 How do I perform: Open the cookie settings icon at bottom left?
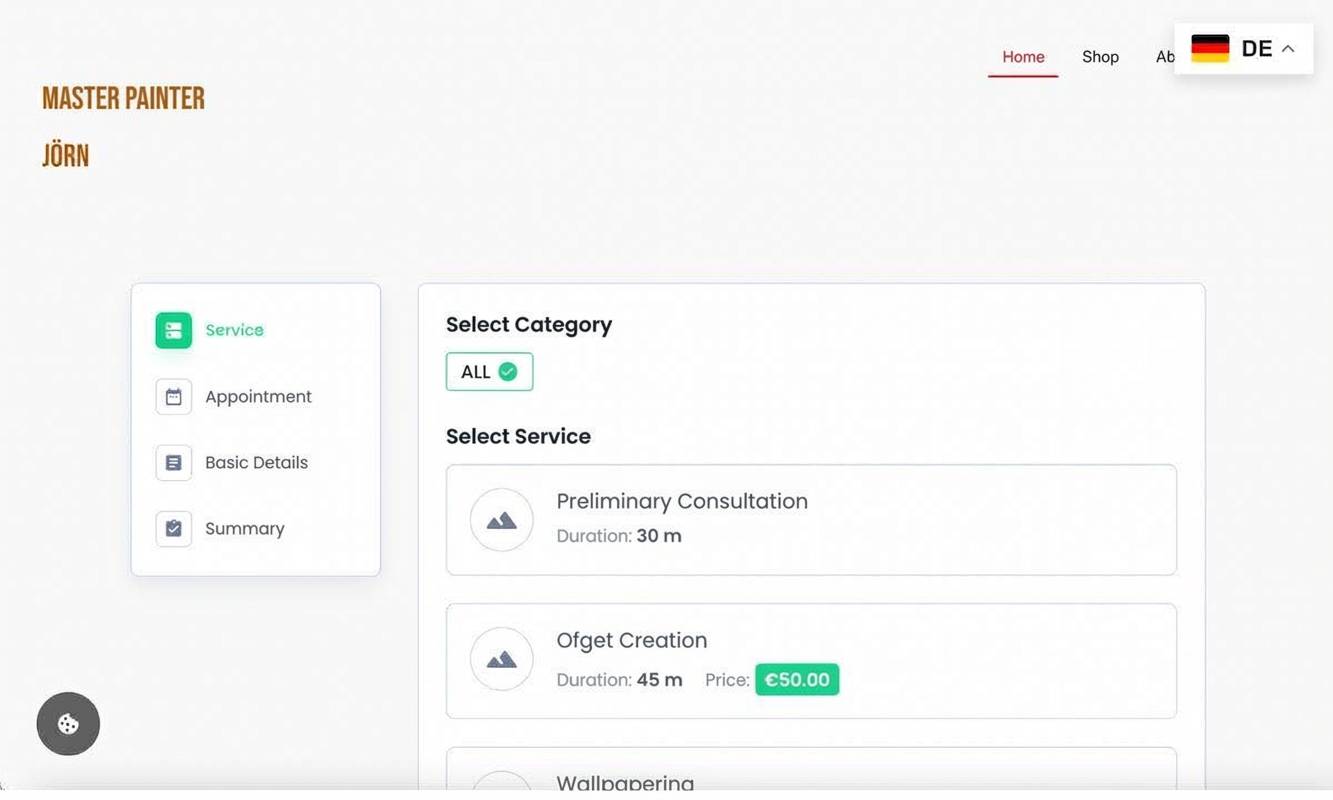coord(67,723)
